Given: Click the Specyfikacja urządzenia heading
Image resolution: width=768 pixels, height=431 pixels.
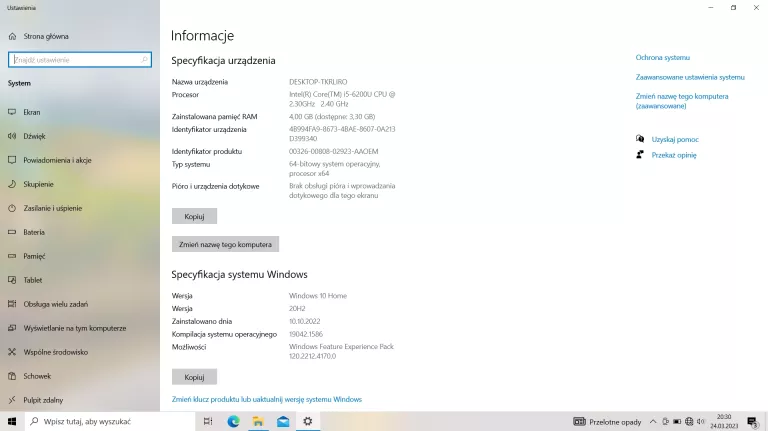Looking at the screenshot, I should [x=223, y=61].
